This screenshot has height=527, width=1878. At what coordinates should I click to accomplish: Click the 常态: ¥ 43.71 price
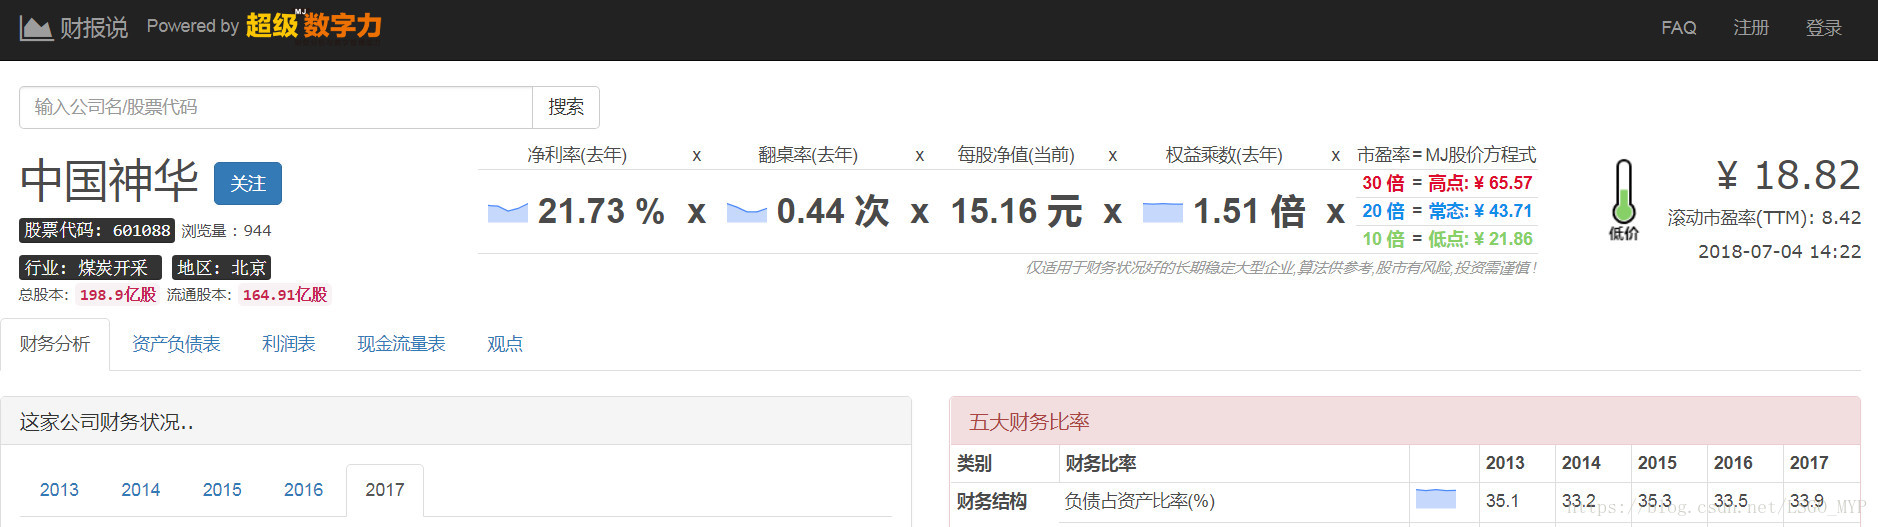click(x=1480, y=211)
